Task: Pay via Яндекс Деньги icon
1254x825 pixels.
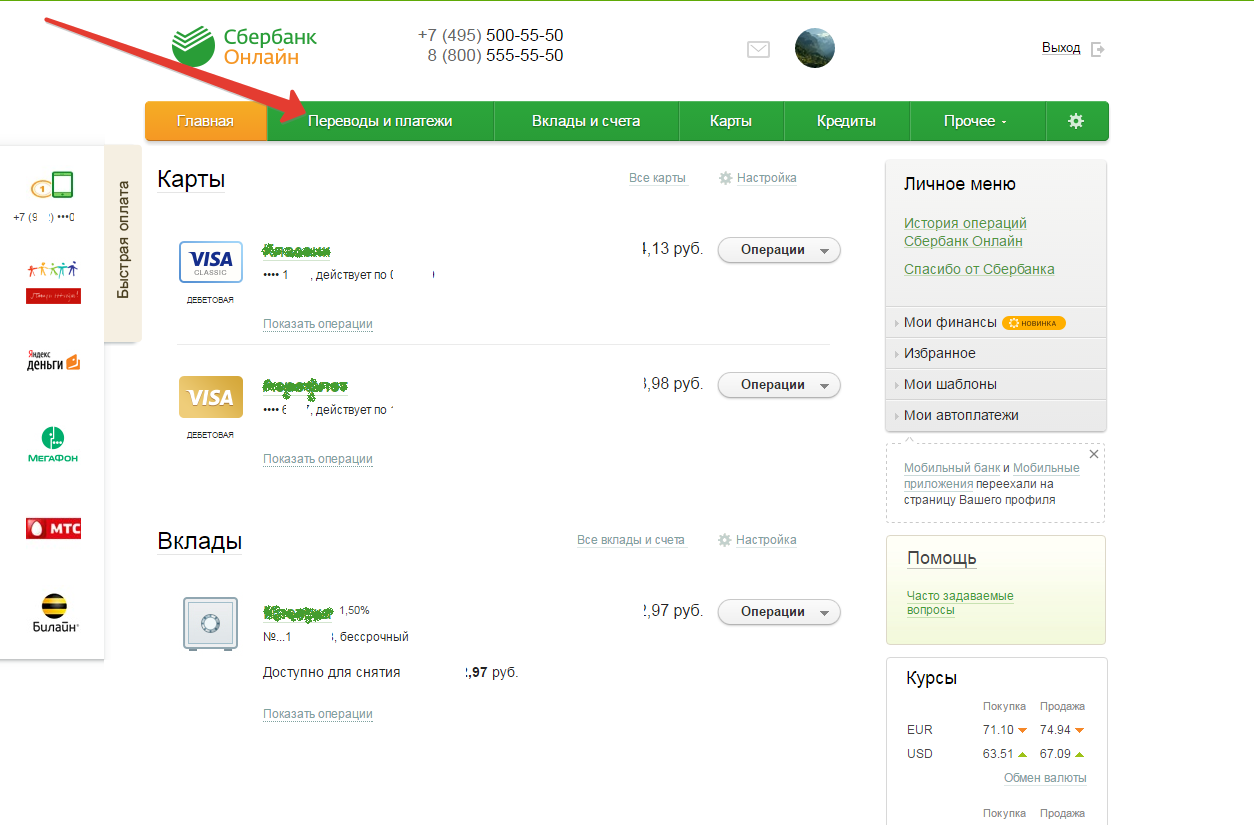Action: click(x=53, y=361)
